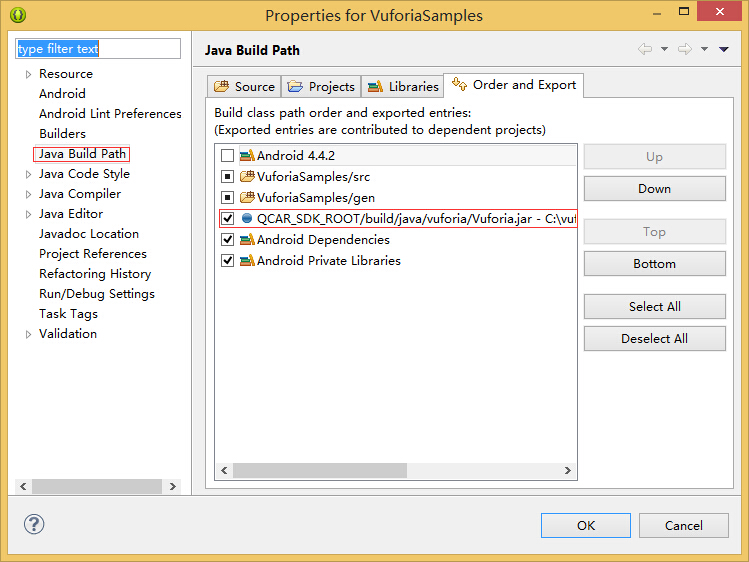Select Android Lint Preferences

[110, 114]
